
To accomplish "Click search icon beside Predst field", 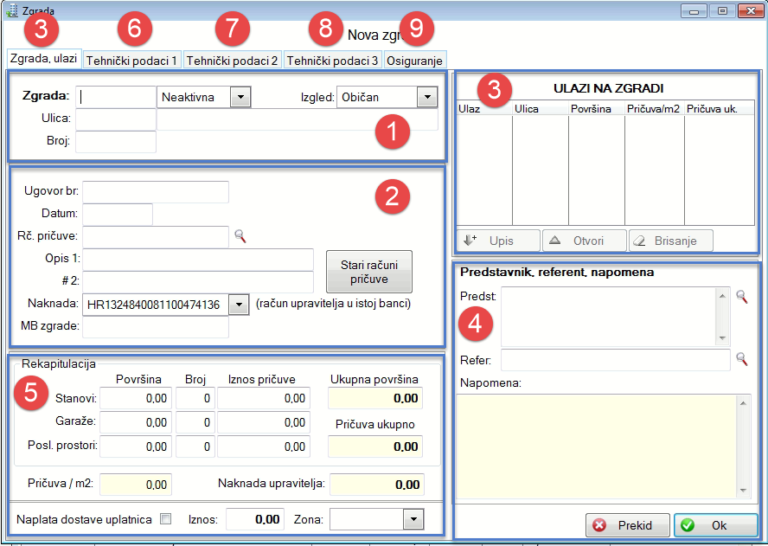I will click(x=741, y=297).
